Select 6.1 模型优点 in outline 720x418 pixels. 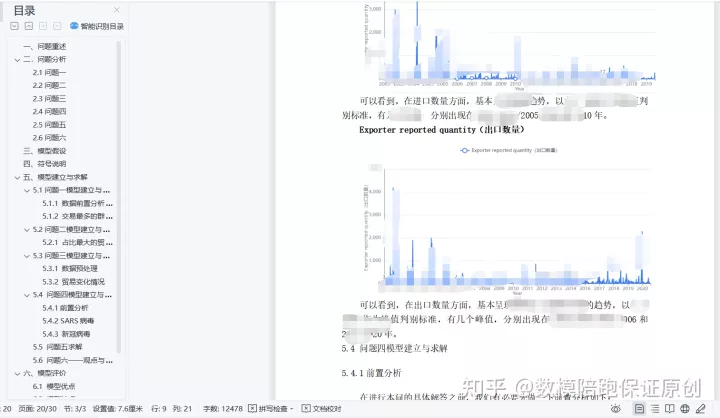[54, 387]
